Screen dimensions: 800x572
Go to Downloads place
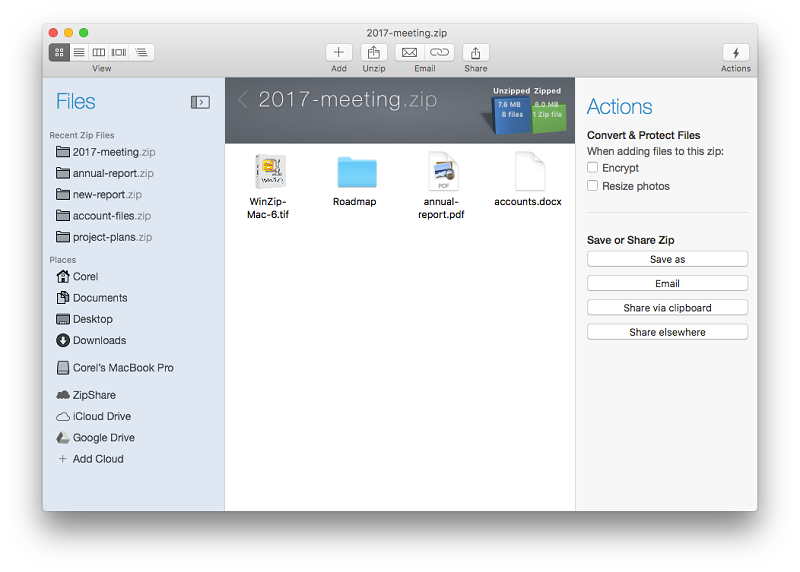click(91, 340)
